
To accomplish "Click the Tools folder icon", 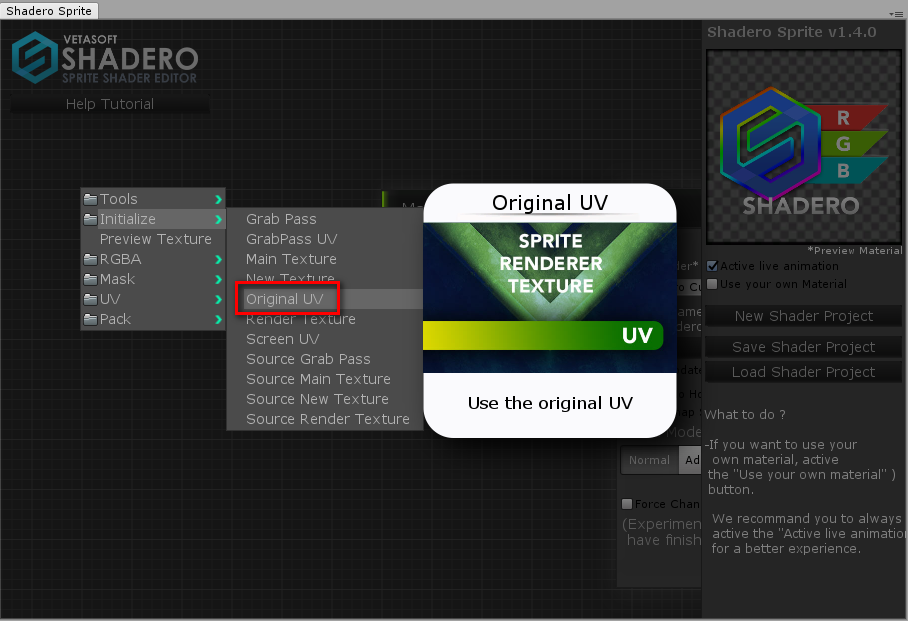I will tap(90, 199).
